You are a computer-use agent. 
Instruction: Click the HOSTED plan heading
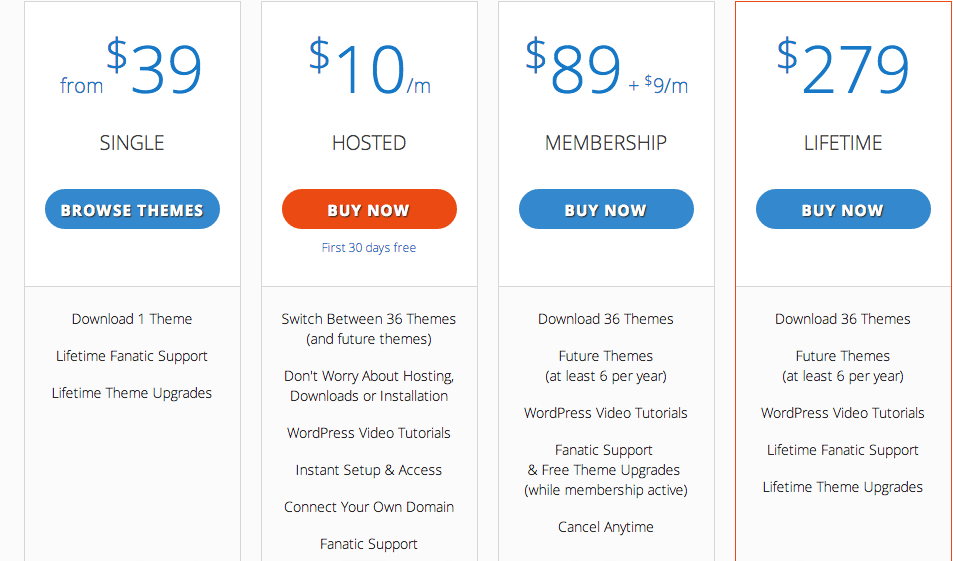click(x=369, y=143)
